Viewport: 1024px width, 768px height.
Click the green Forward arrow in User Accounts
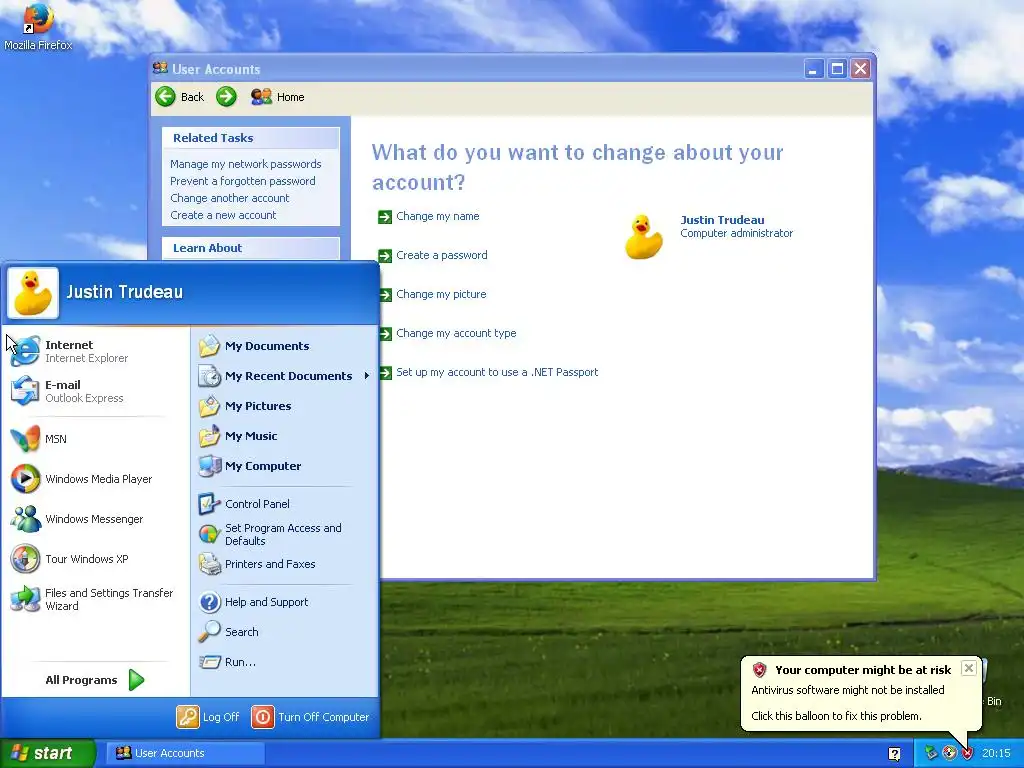coord(226,97)
